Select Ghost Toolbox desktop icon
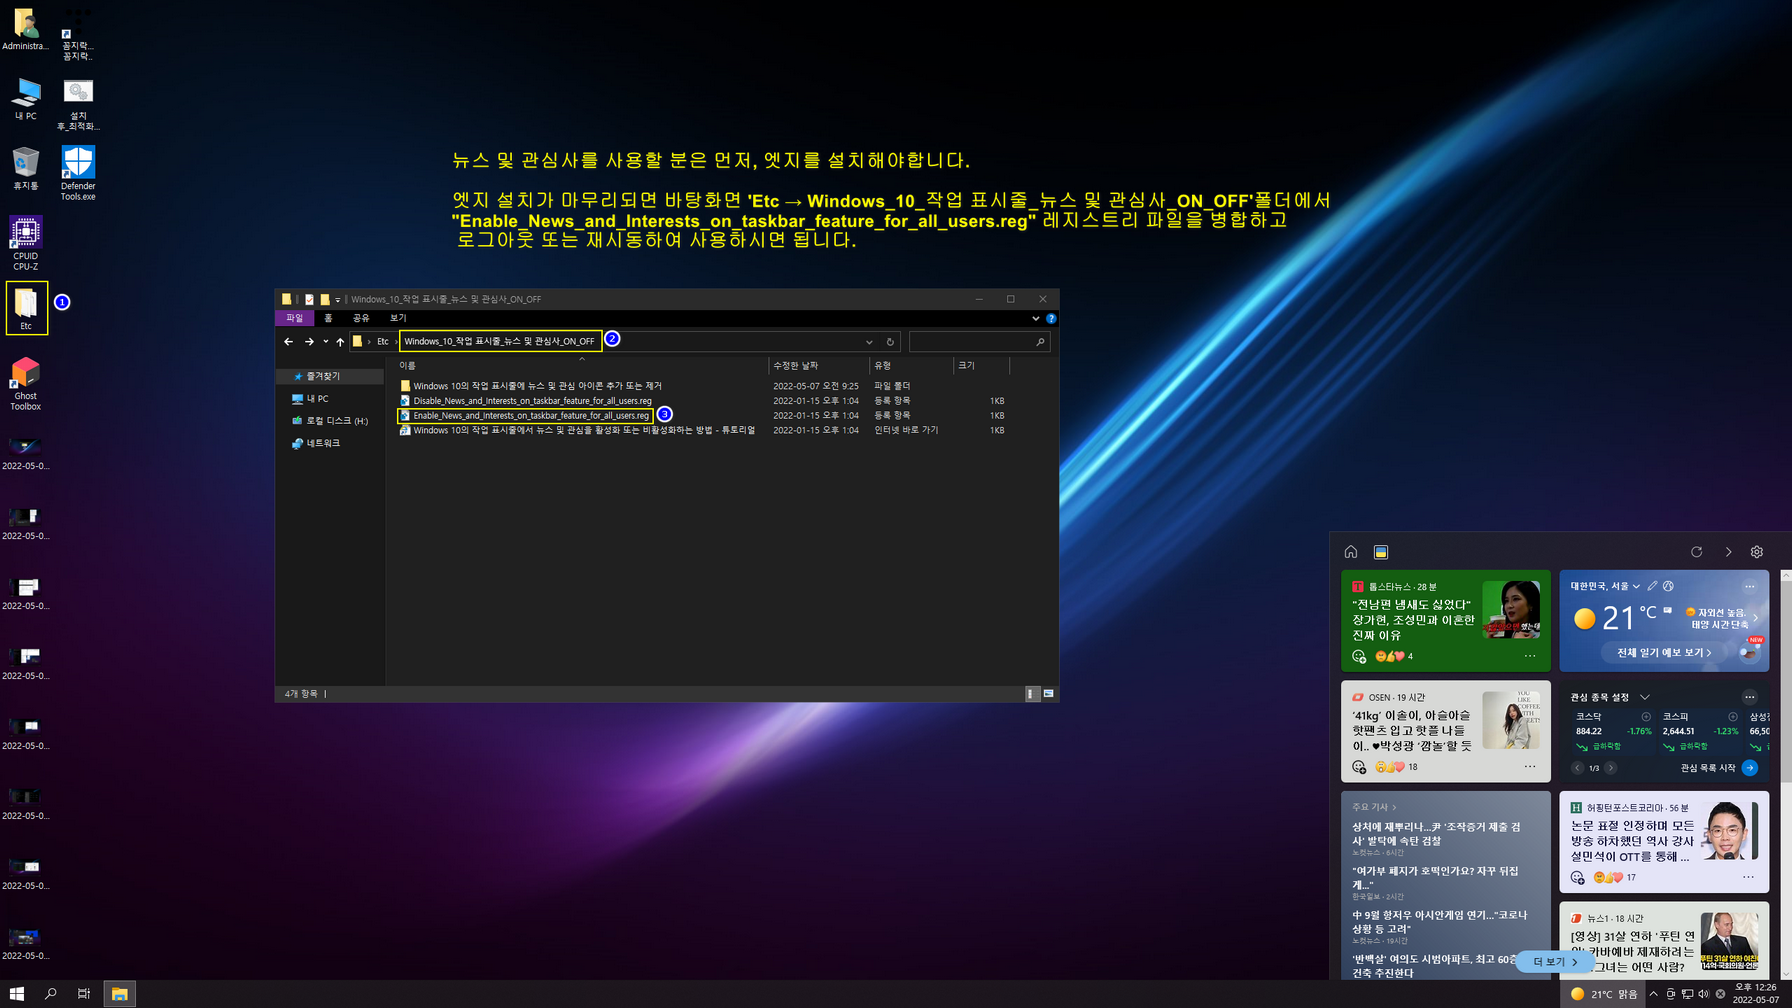 coord(25,384)
